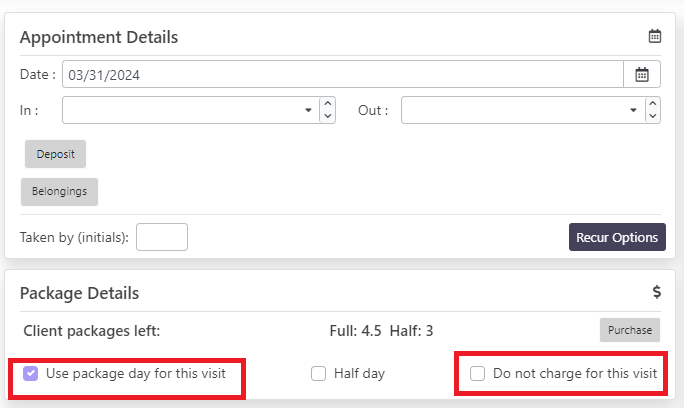Click calendar icon in Appointment Details header

pos(655,37)
